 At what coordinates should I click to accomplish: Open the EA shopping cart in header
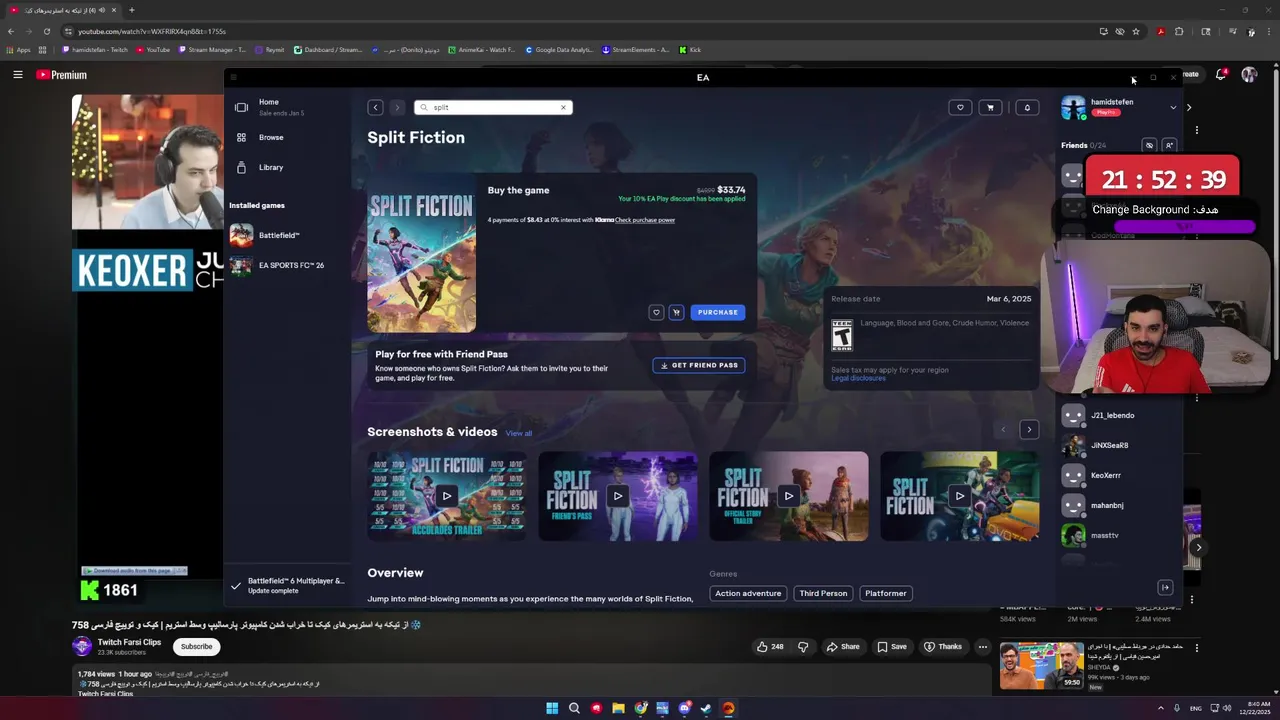[x=990, y=107]
